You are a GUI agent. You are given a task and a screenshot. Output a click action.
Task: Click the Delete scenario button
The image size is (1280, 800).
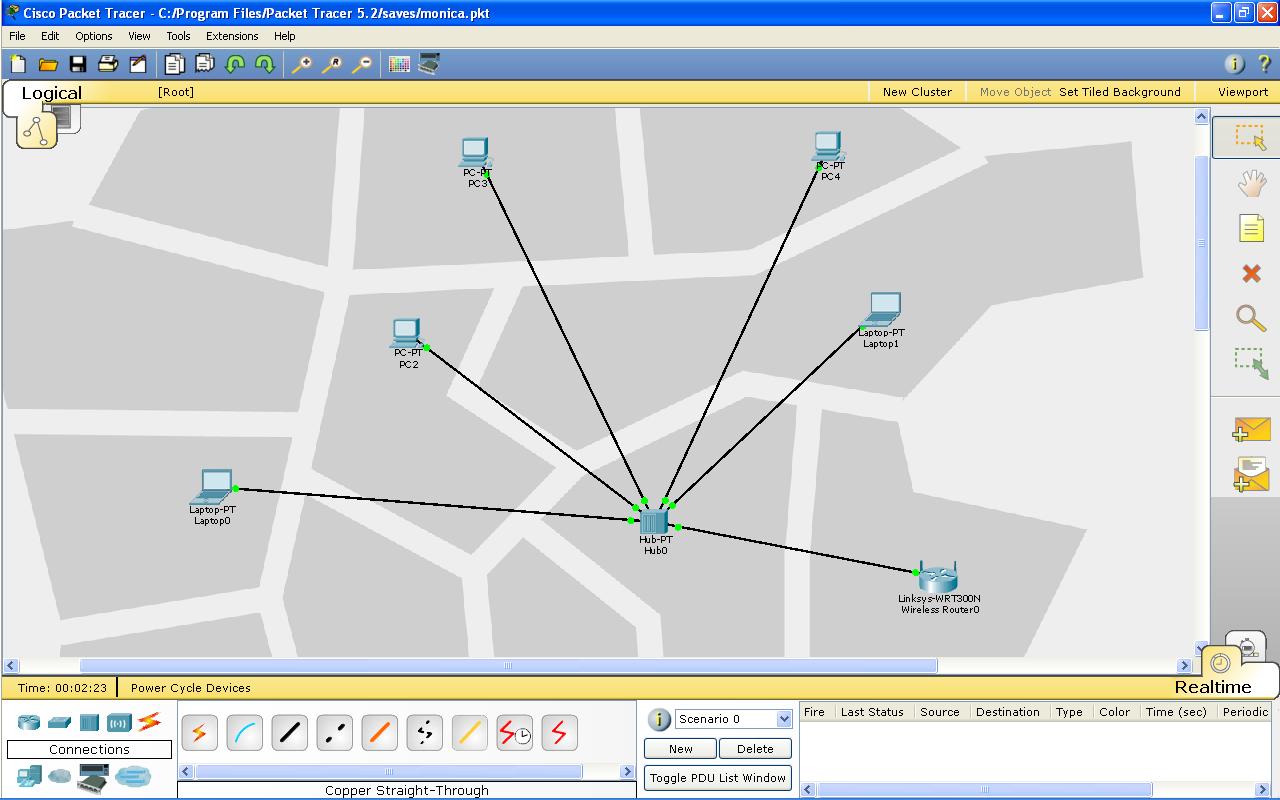pyautogui.click(x=755, y=749)
